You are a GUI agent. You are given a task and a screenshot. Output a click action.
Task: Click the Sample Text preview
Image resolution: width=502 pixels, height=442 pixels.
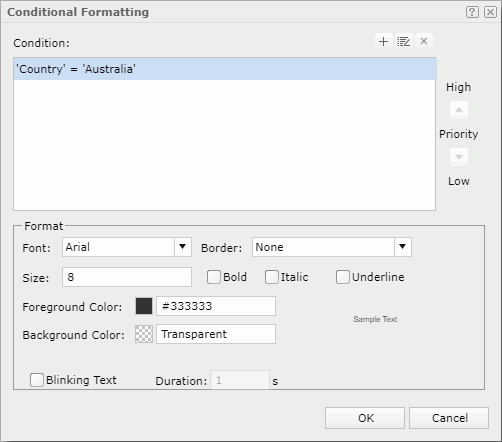(x=375, y=319)
